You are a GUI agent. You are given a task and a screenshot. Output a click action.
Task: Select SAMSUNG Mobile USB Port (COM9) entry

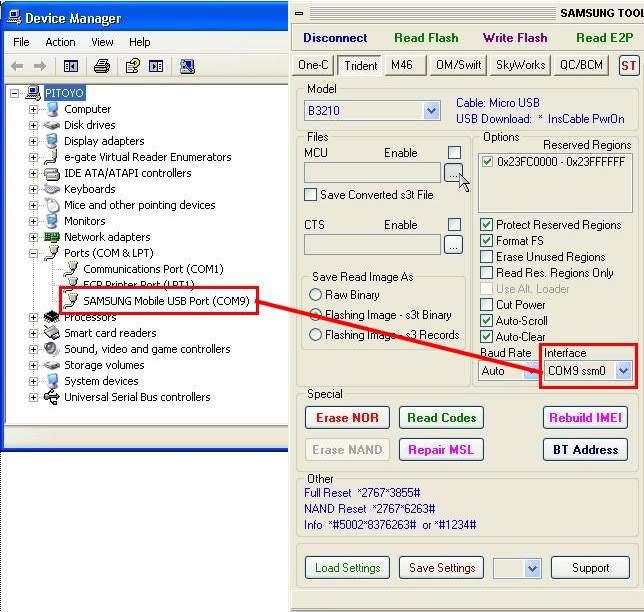coord(166,301)
